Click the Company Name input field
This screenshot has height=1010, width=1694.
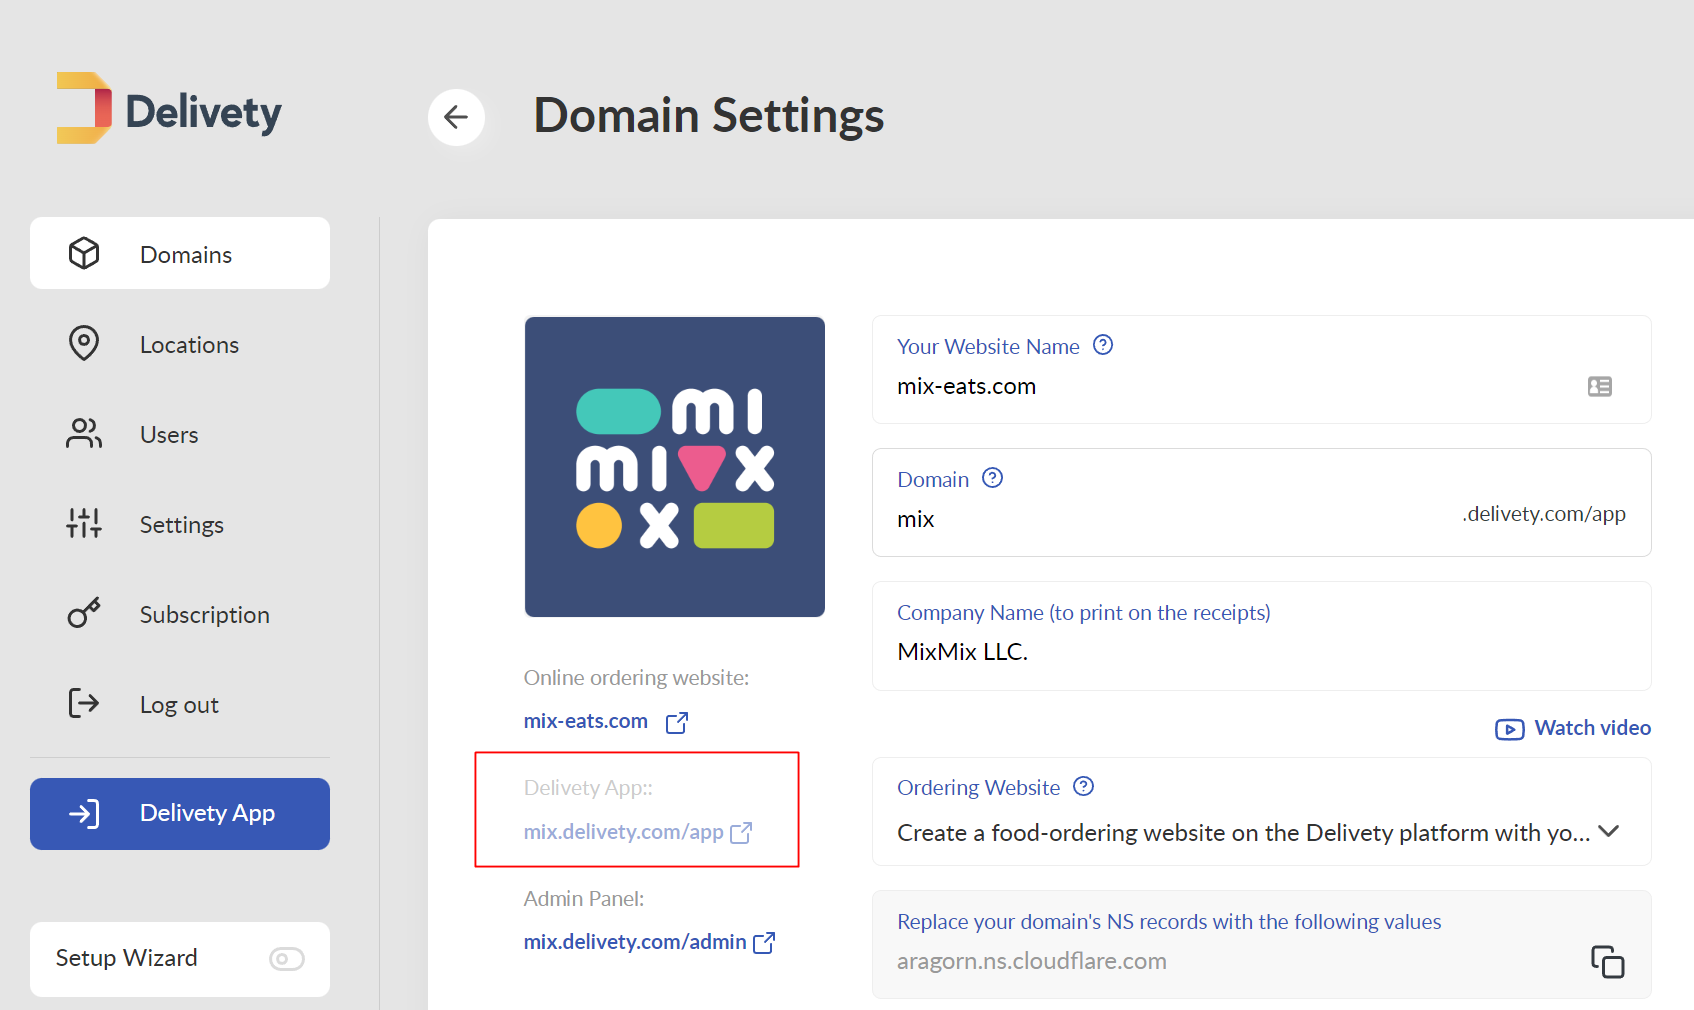(1261, 636)
